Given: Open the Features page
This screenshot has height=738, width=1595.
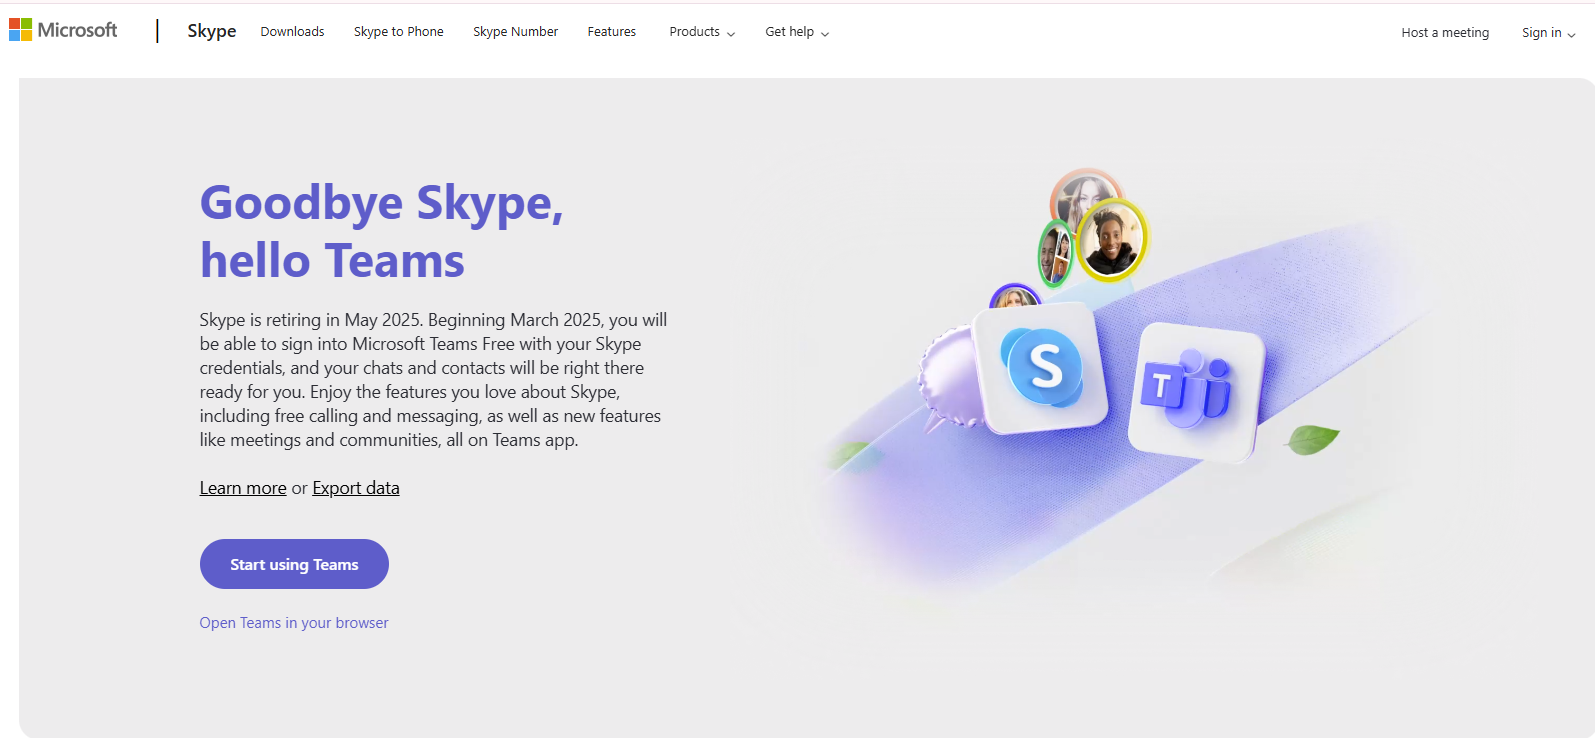Looking at the screenshot, I should pos(611,32).
